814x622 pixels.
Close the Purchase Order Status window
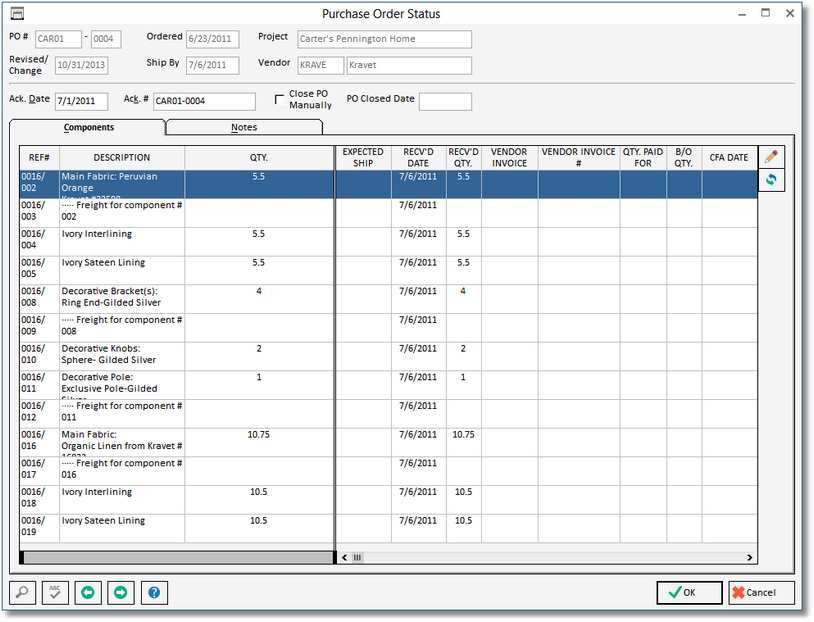790,13
